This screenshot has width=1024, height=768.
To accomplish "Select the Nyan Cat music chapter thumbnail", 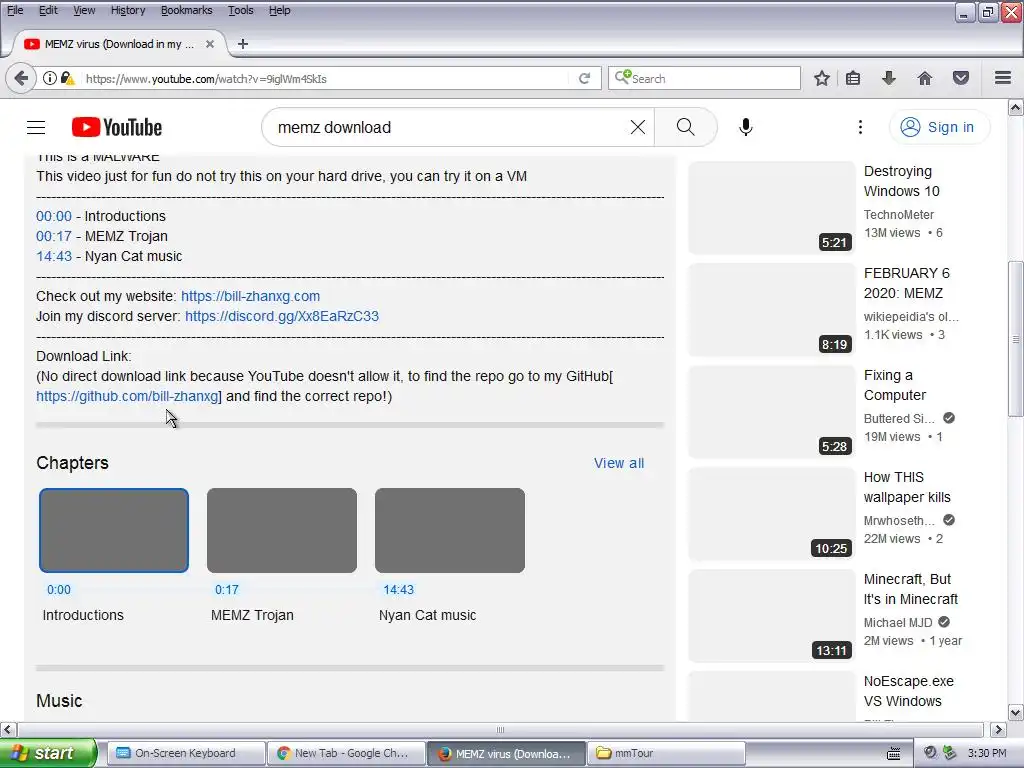I will click(x=449, y=530).
